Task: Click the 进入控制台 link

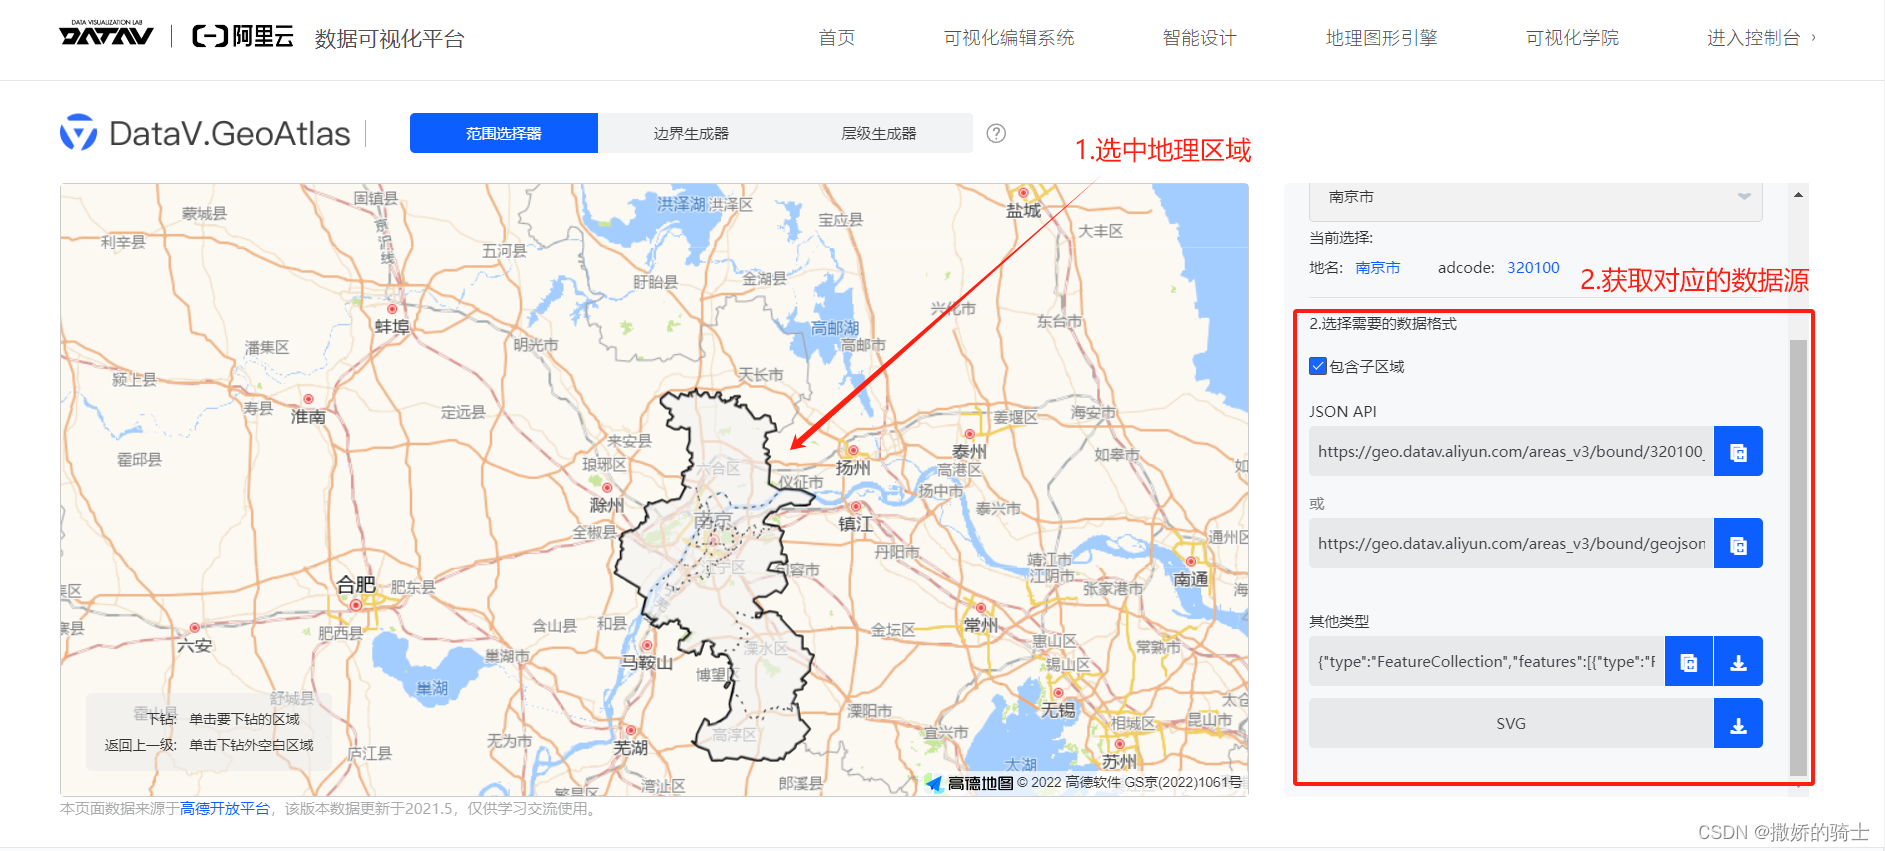Action: [1761, 38]
